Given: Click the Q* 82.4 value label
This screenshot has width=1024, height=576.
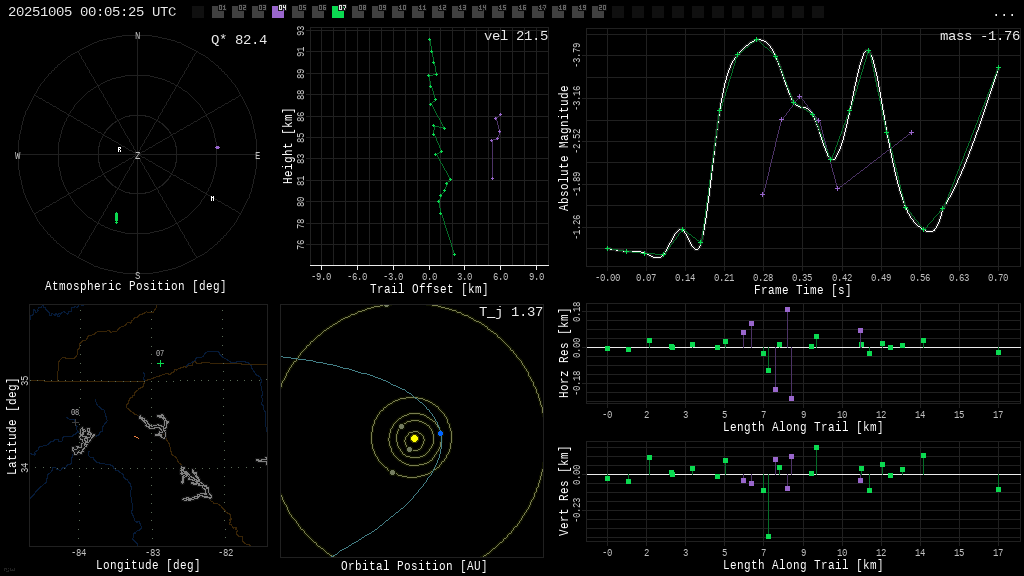Looking at the screenshot, I should coord(238,40).
